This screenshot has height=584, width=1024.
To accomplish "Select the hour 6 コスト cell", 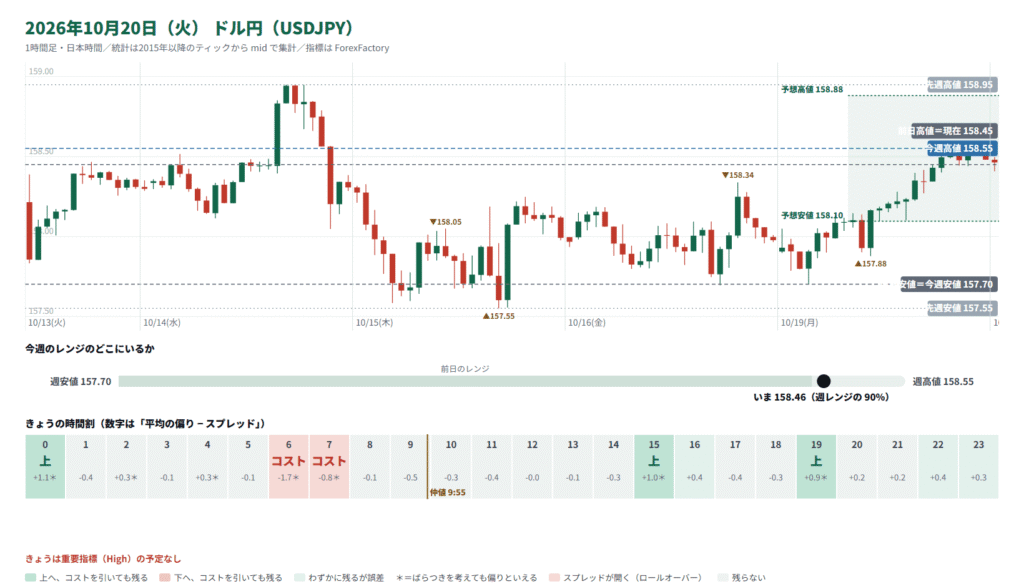I will pos(289,466).
